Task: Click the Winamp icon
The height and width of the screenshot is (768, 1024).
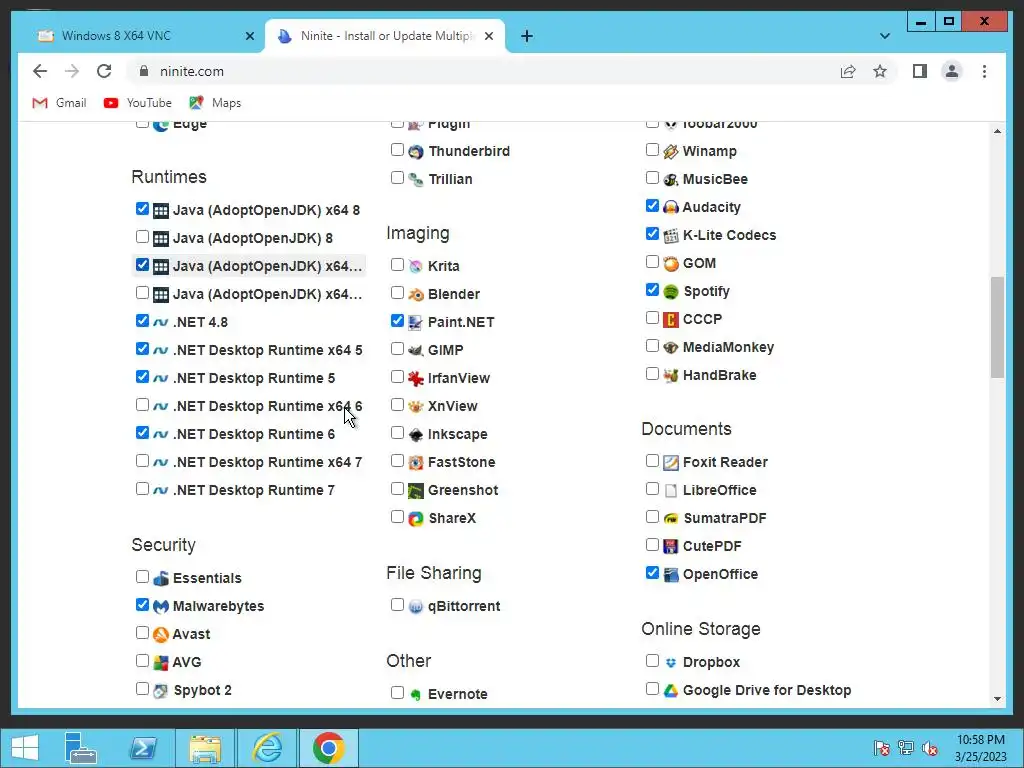Action: [671, 152]
